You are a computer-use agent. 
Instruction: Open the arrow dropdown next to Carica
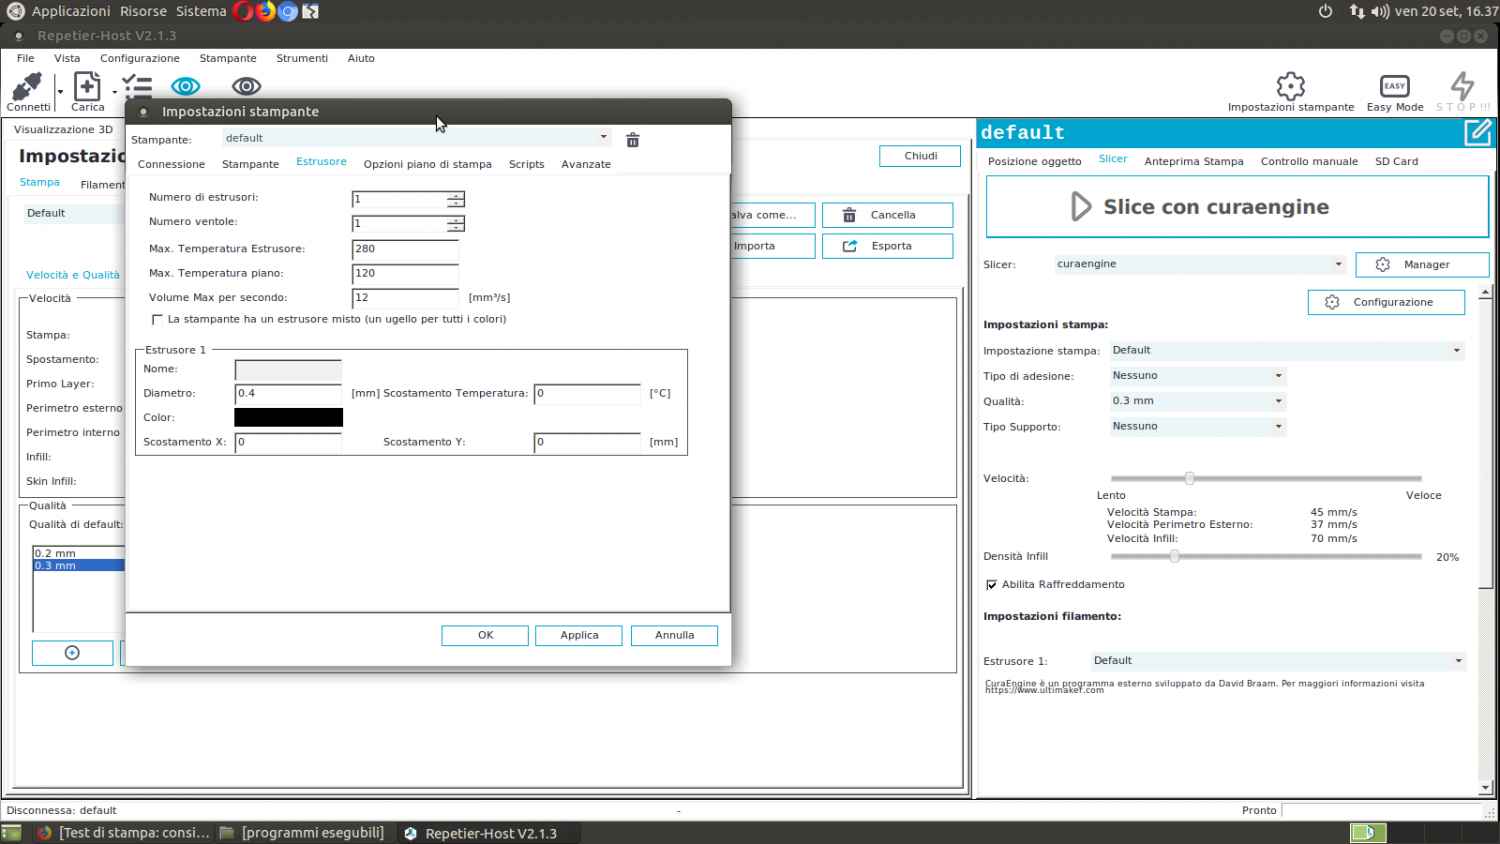tap(115, 91)
